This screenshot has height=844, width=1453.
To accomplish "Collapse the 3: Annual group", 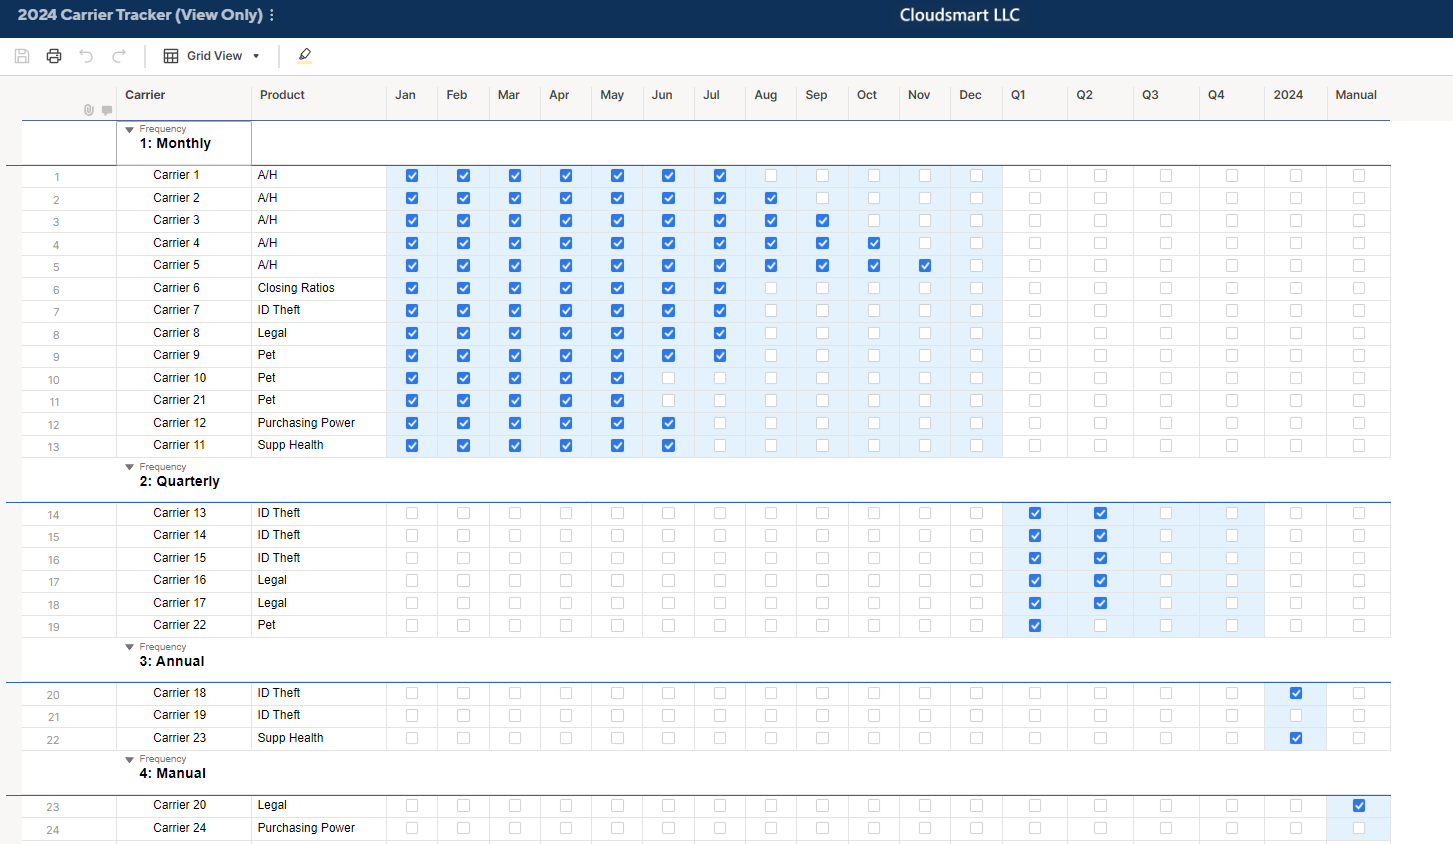I will [x=130, y=647].
